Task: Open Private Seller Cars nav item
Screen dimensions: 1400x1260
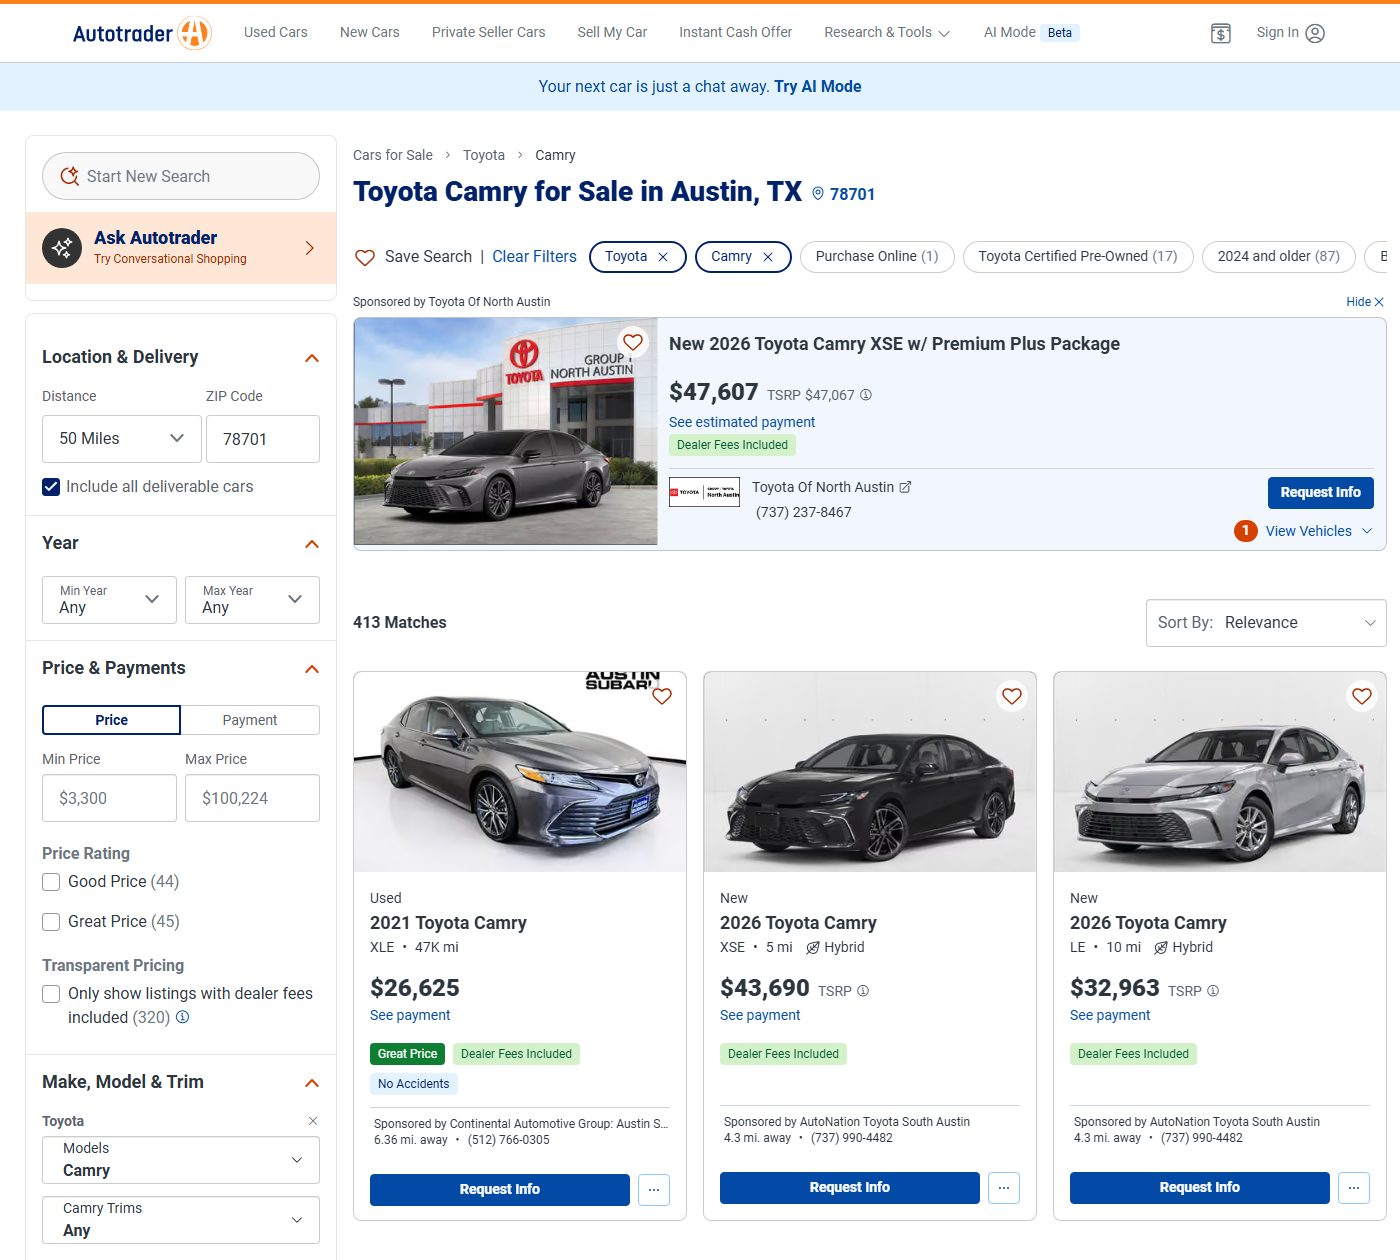Action: (489, 32)
